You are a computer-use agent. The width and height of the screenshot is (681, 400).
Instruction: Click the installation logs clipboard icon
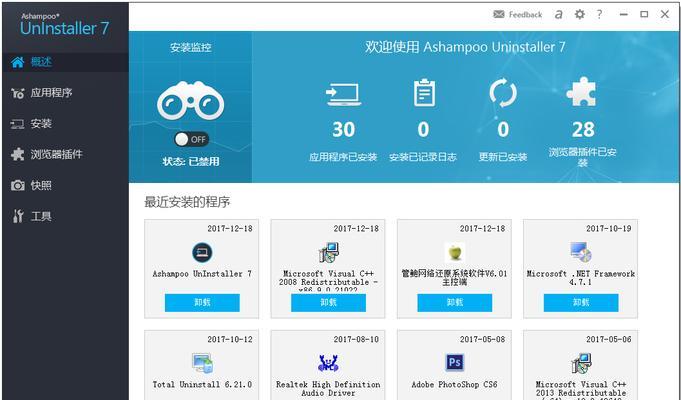click(424, 93)
